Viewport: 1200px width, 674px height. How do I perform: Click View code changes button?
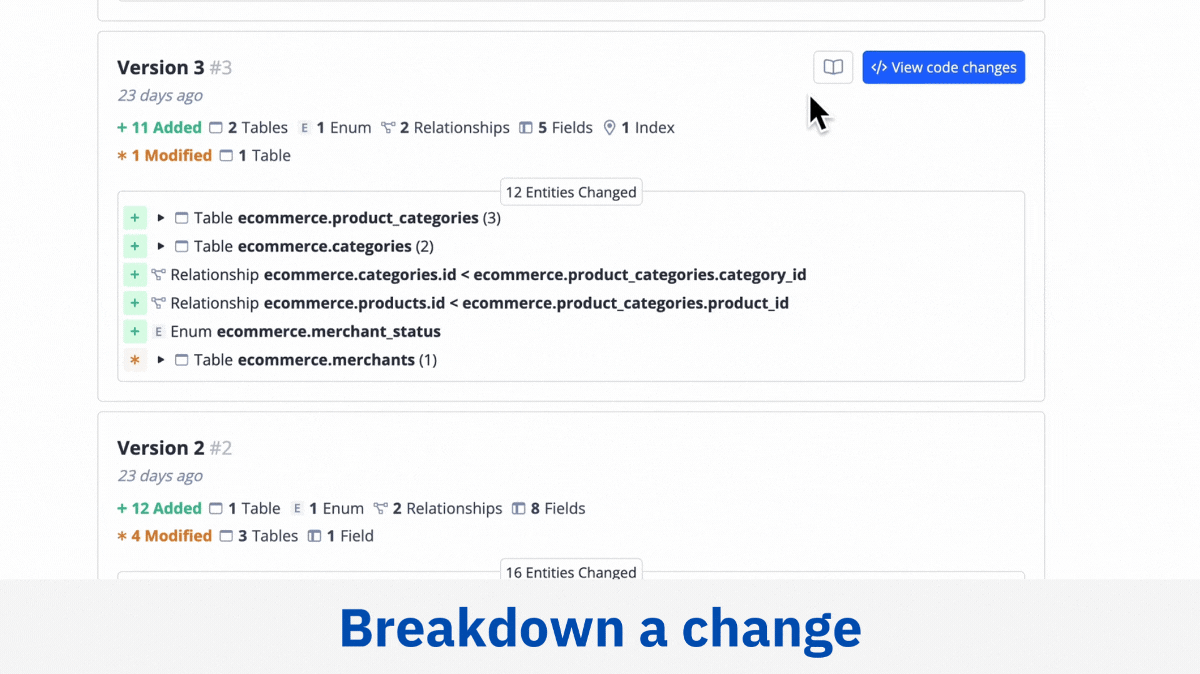pos(943,67)
